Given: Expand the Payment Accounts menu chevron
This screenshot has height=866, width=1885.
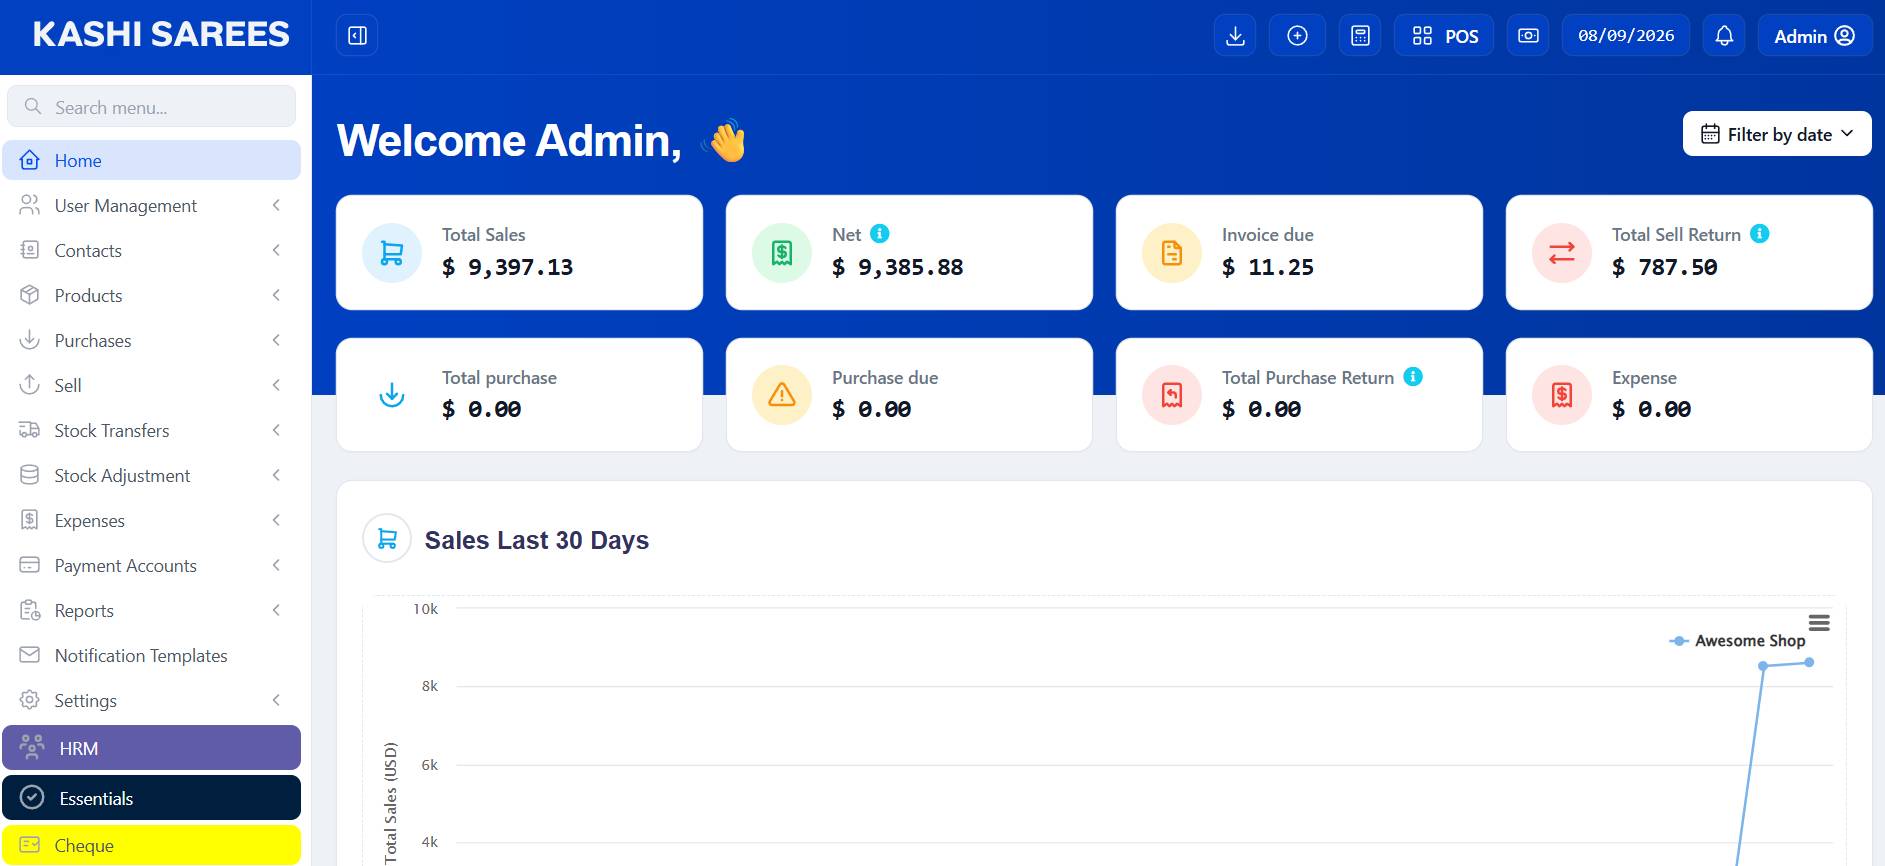Looking at the screenshot, I should tap(276, 565).
